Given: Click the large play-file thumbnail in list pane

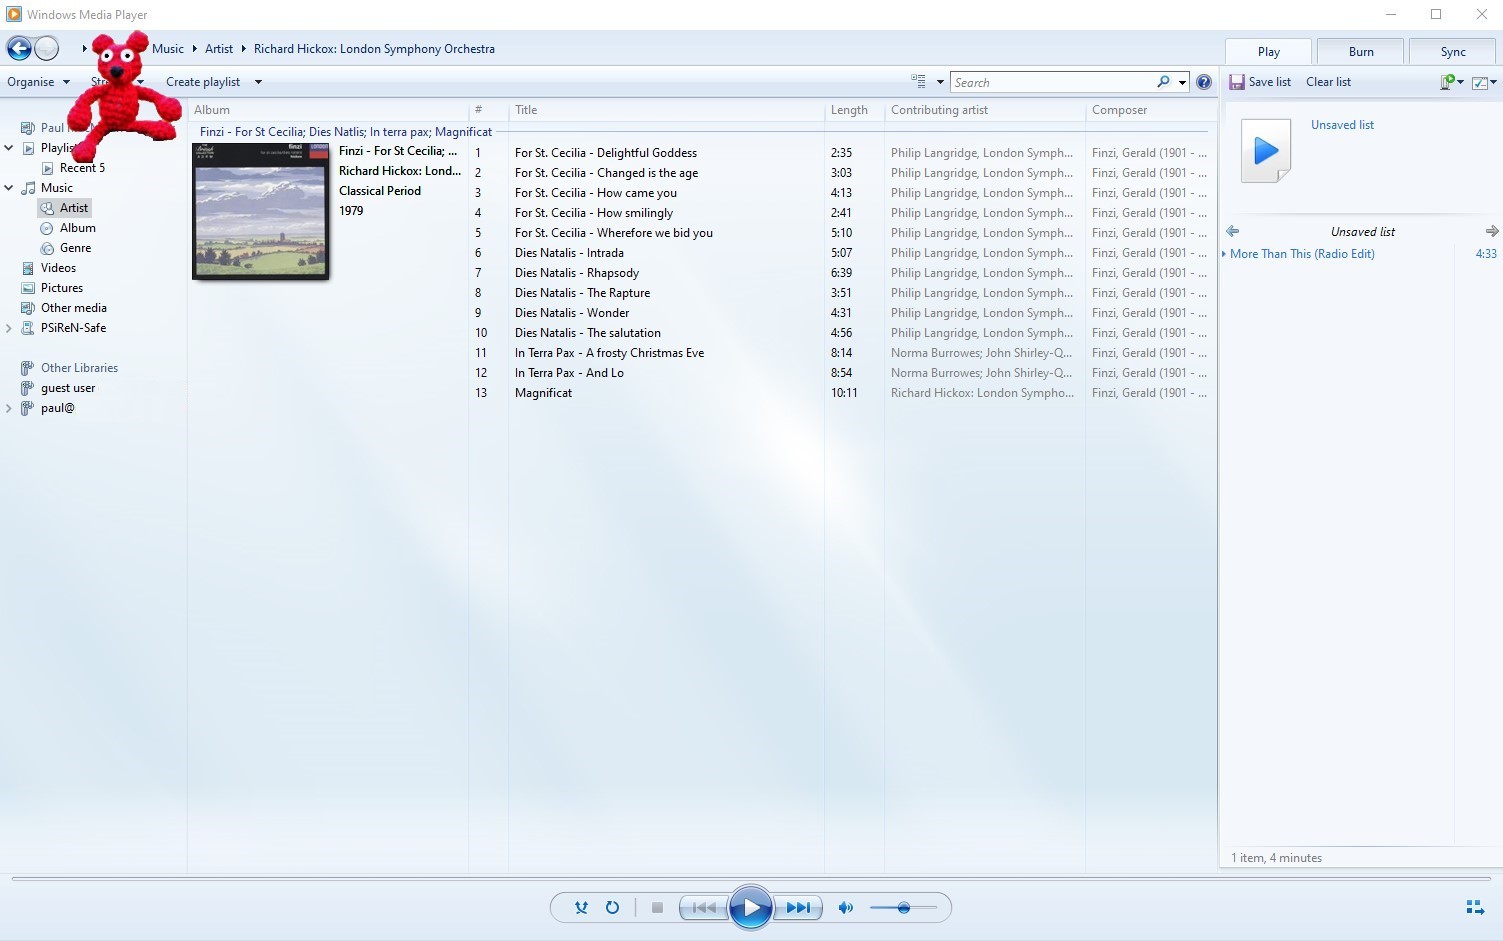Looking at the screenshot, I should click(1266, 151).
